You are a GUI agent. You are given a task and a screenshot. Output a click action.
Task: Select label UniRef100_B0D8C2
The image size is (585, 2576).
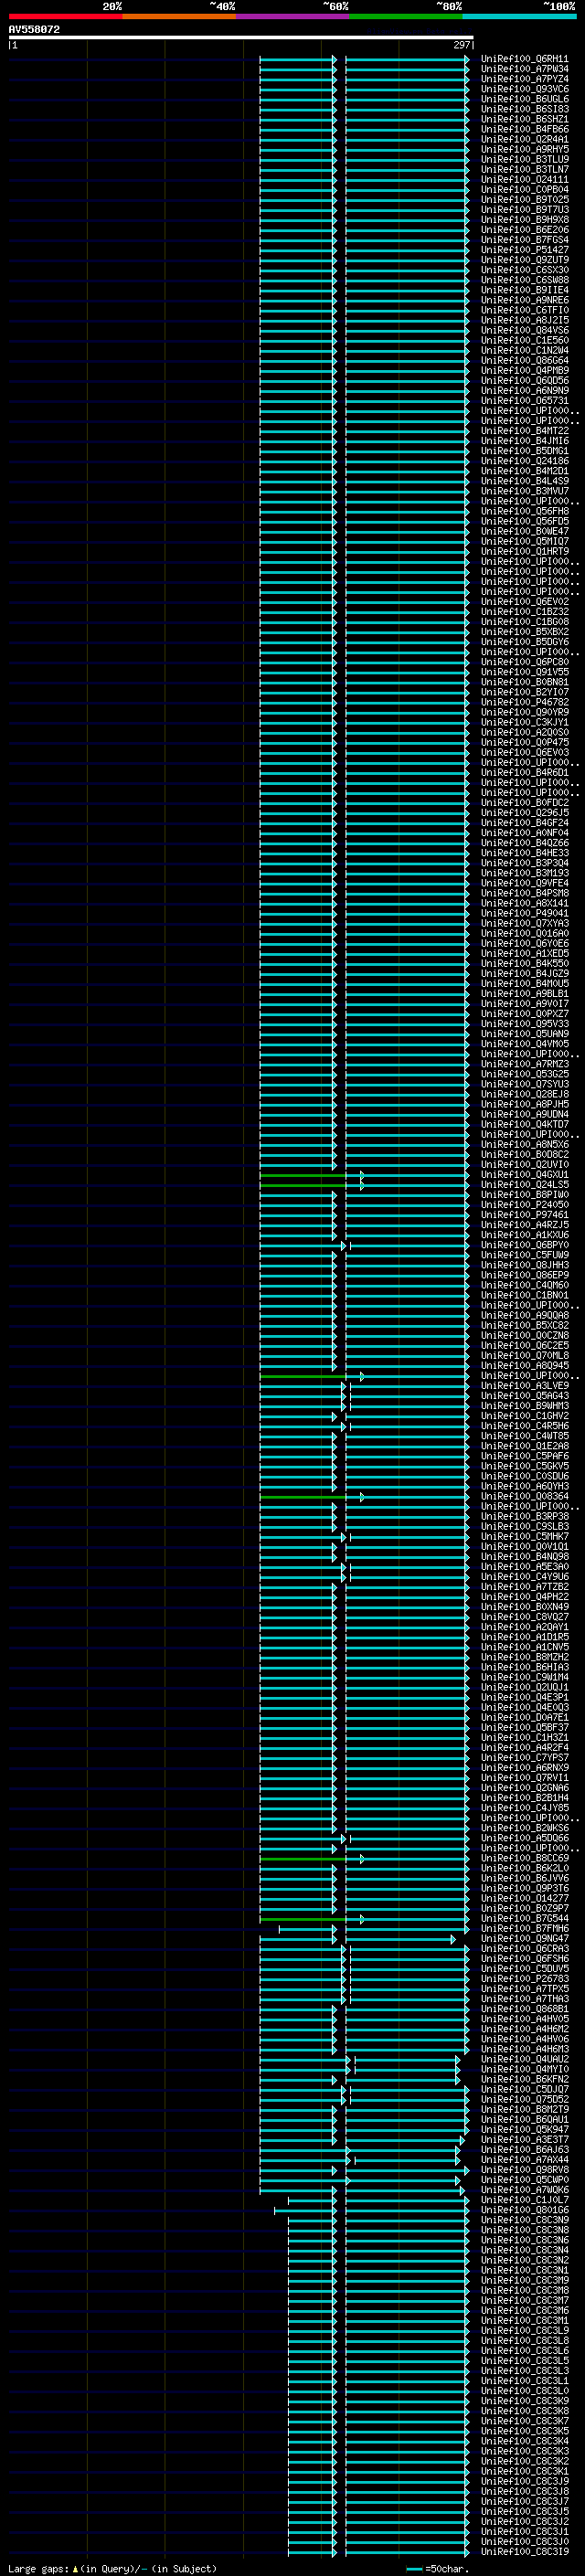[x=525, y=1154]
